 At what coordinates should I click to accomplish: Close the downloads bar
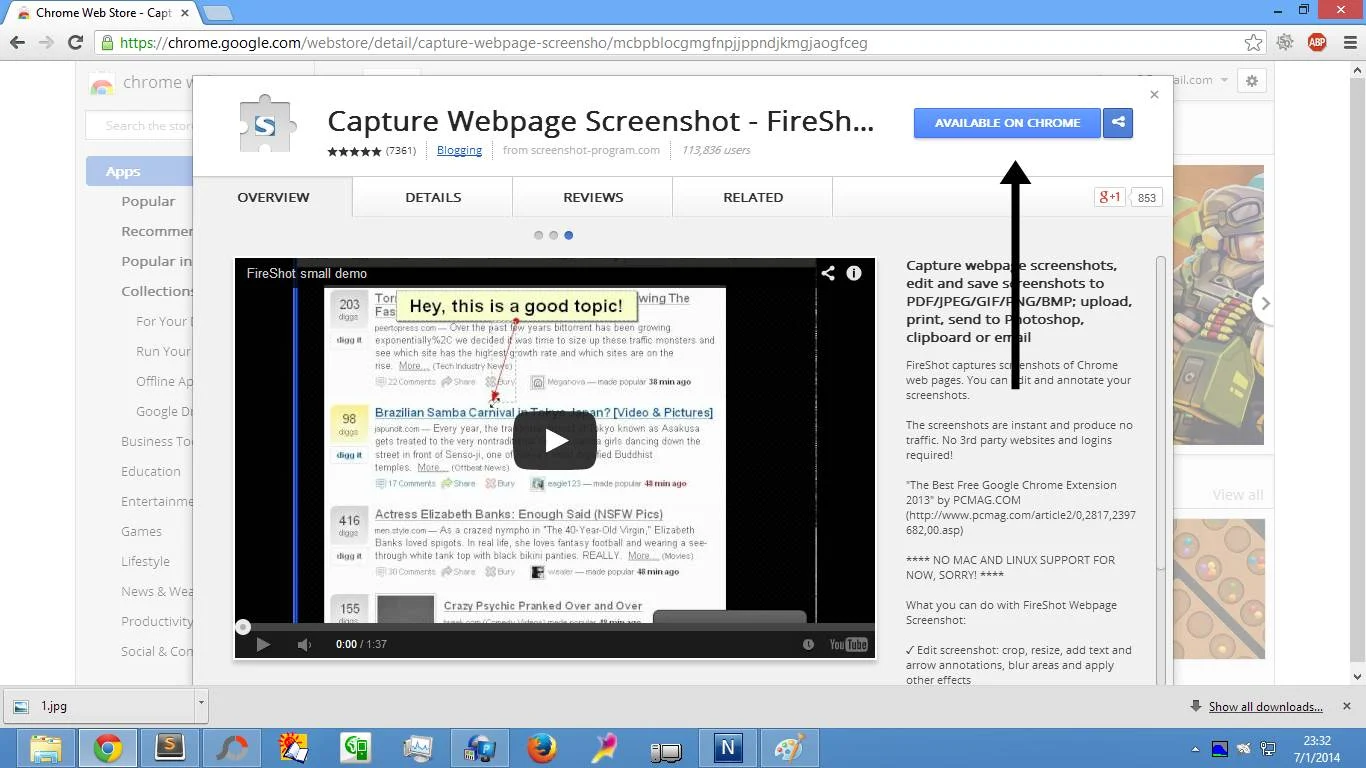click(x=1346, y=706)
